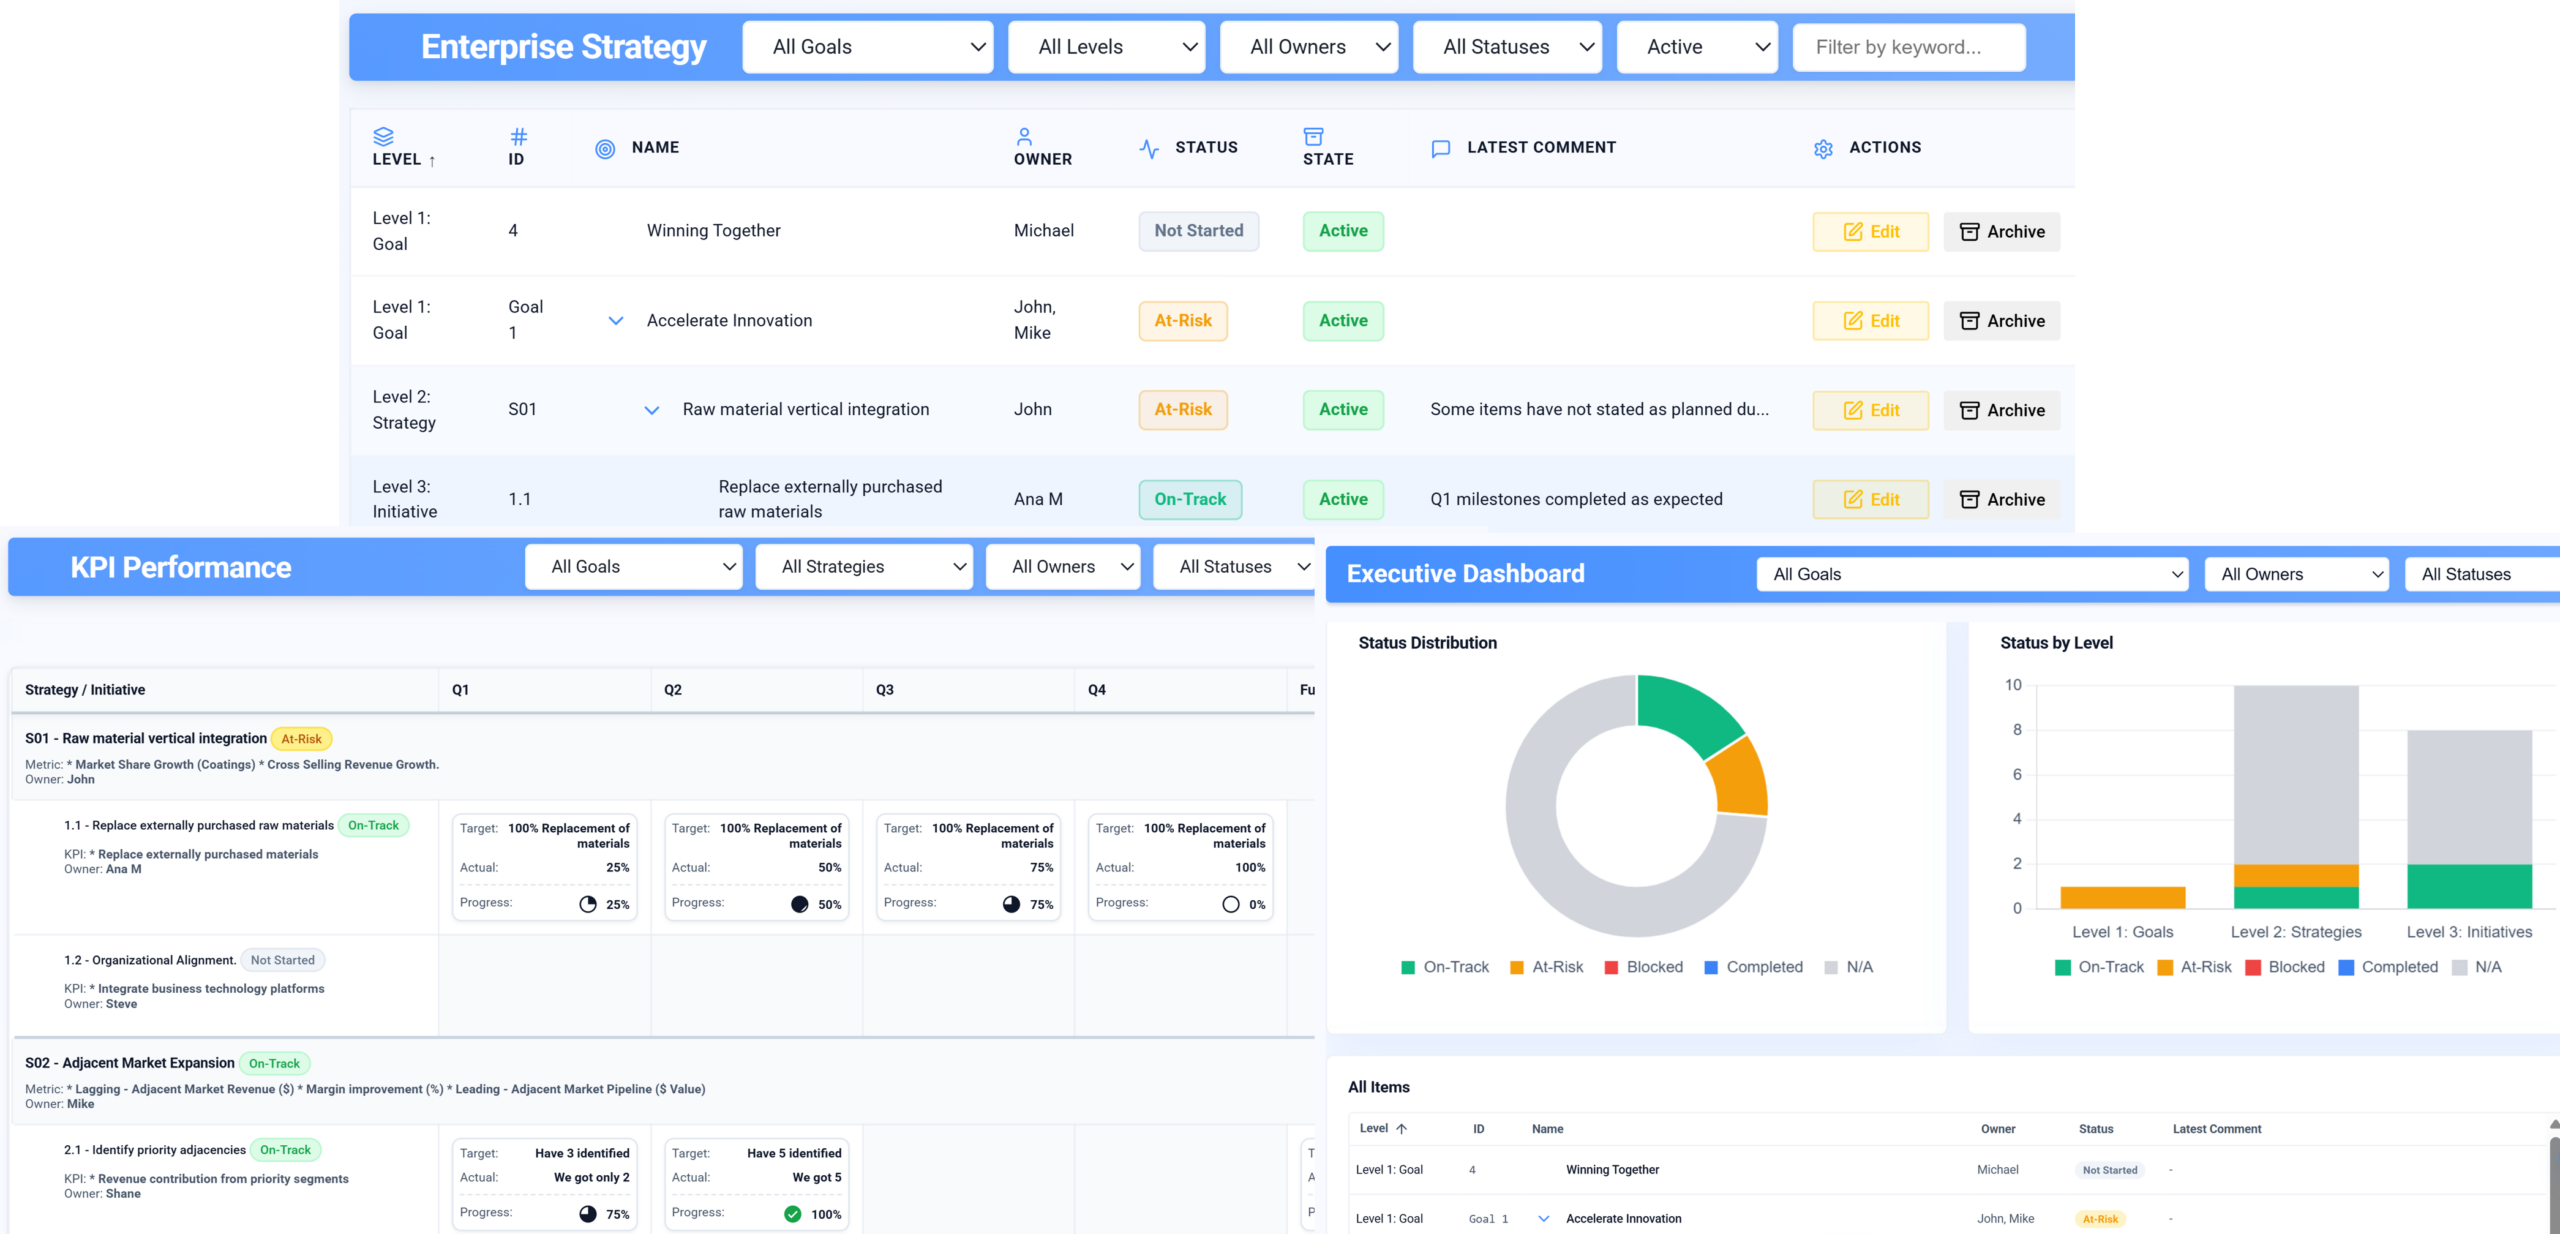The height and width of the screenshot is (1234, 2560).
Task: Click '2.1 - Identify priority adjacencies' initiative
Action: 155,1150
